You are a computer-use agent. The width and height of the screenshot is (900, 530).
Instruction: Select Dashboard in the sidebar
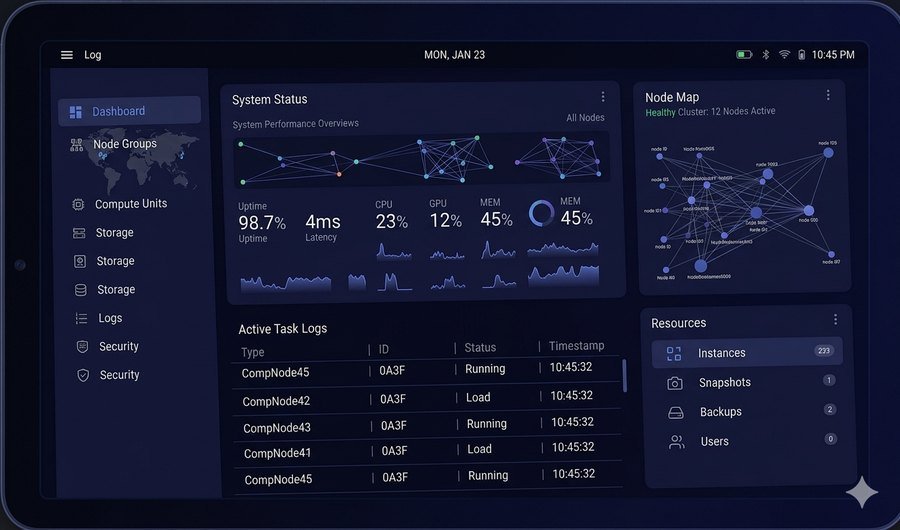(x=130, y=111)
